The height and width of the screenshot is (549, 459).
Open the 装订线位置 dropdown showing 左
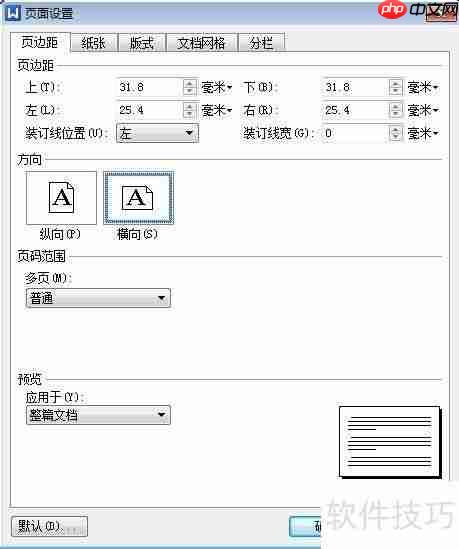pos(158,133)
